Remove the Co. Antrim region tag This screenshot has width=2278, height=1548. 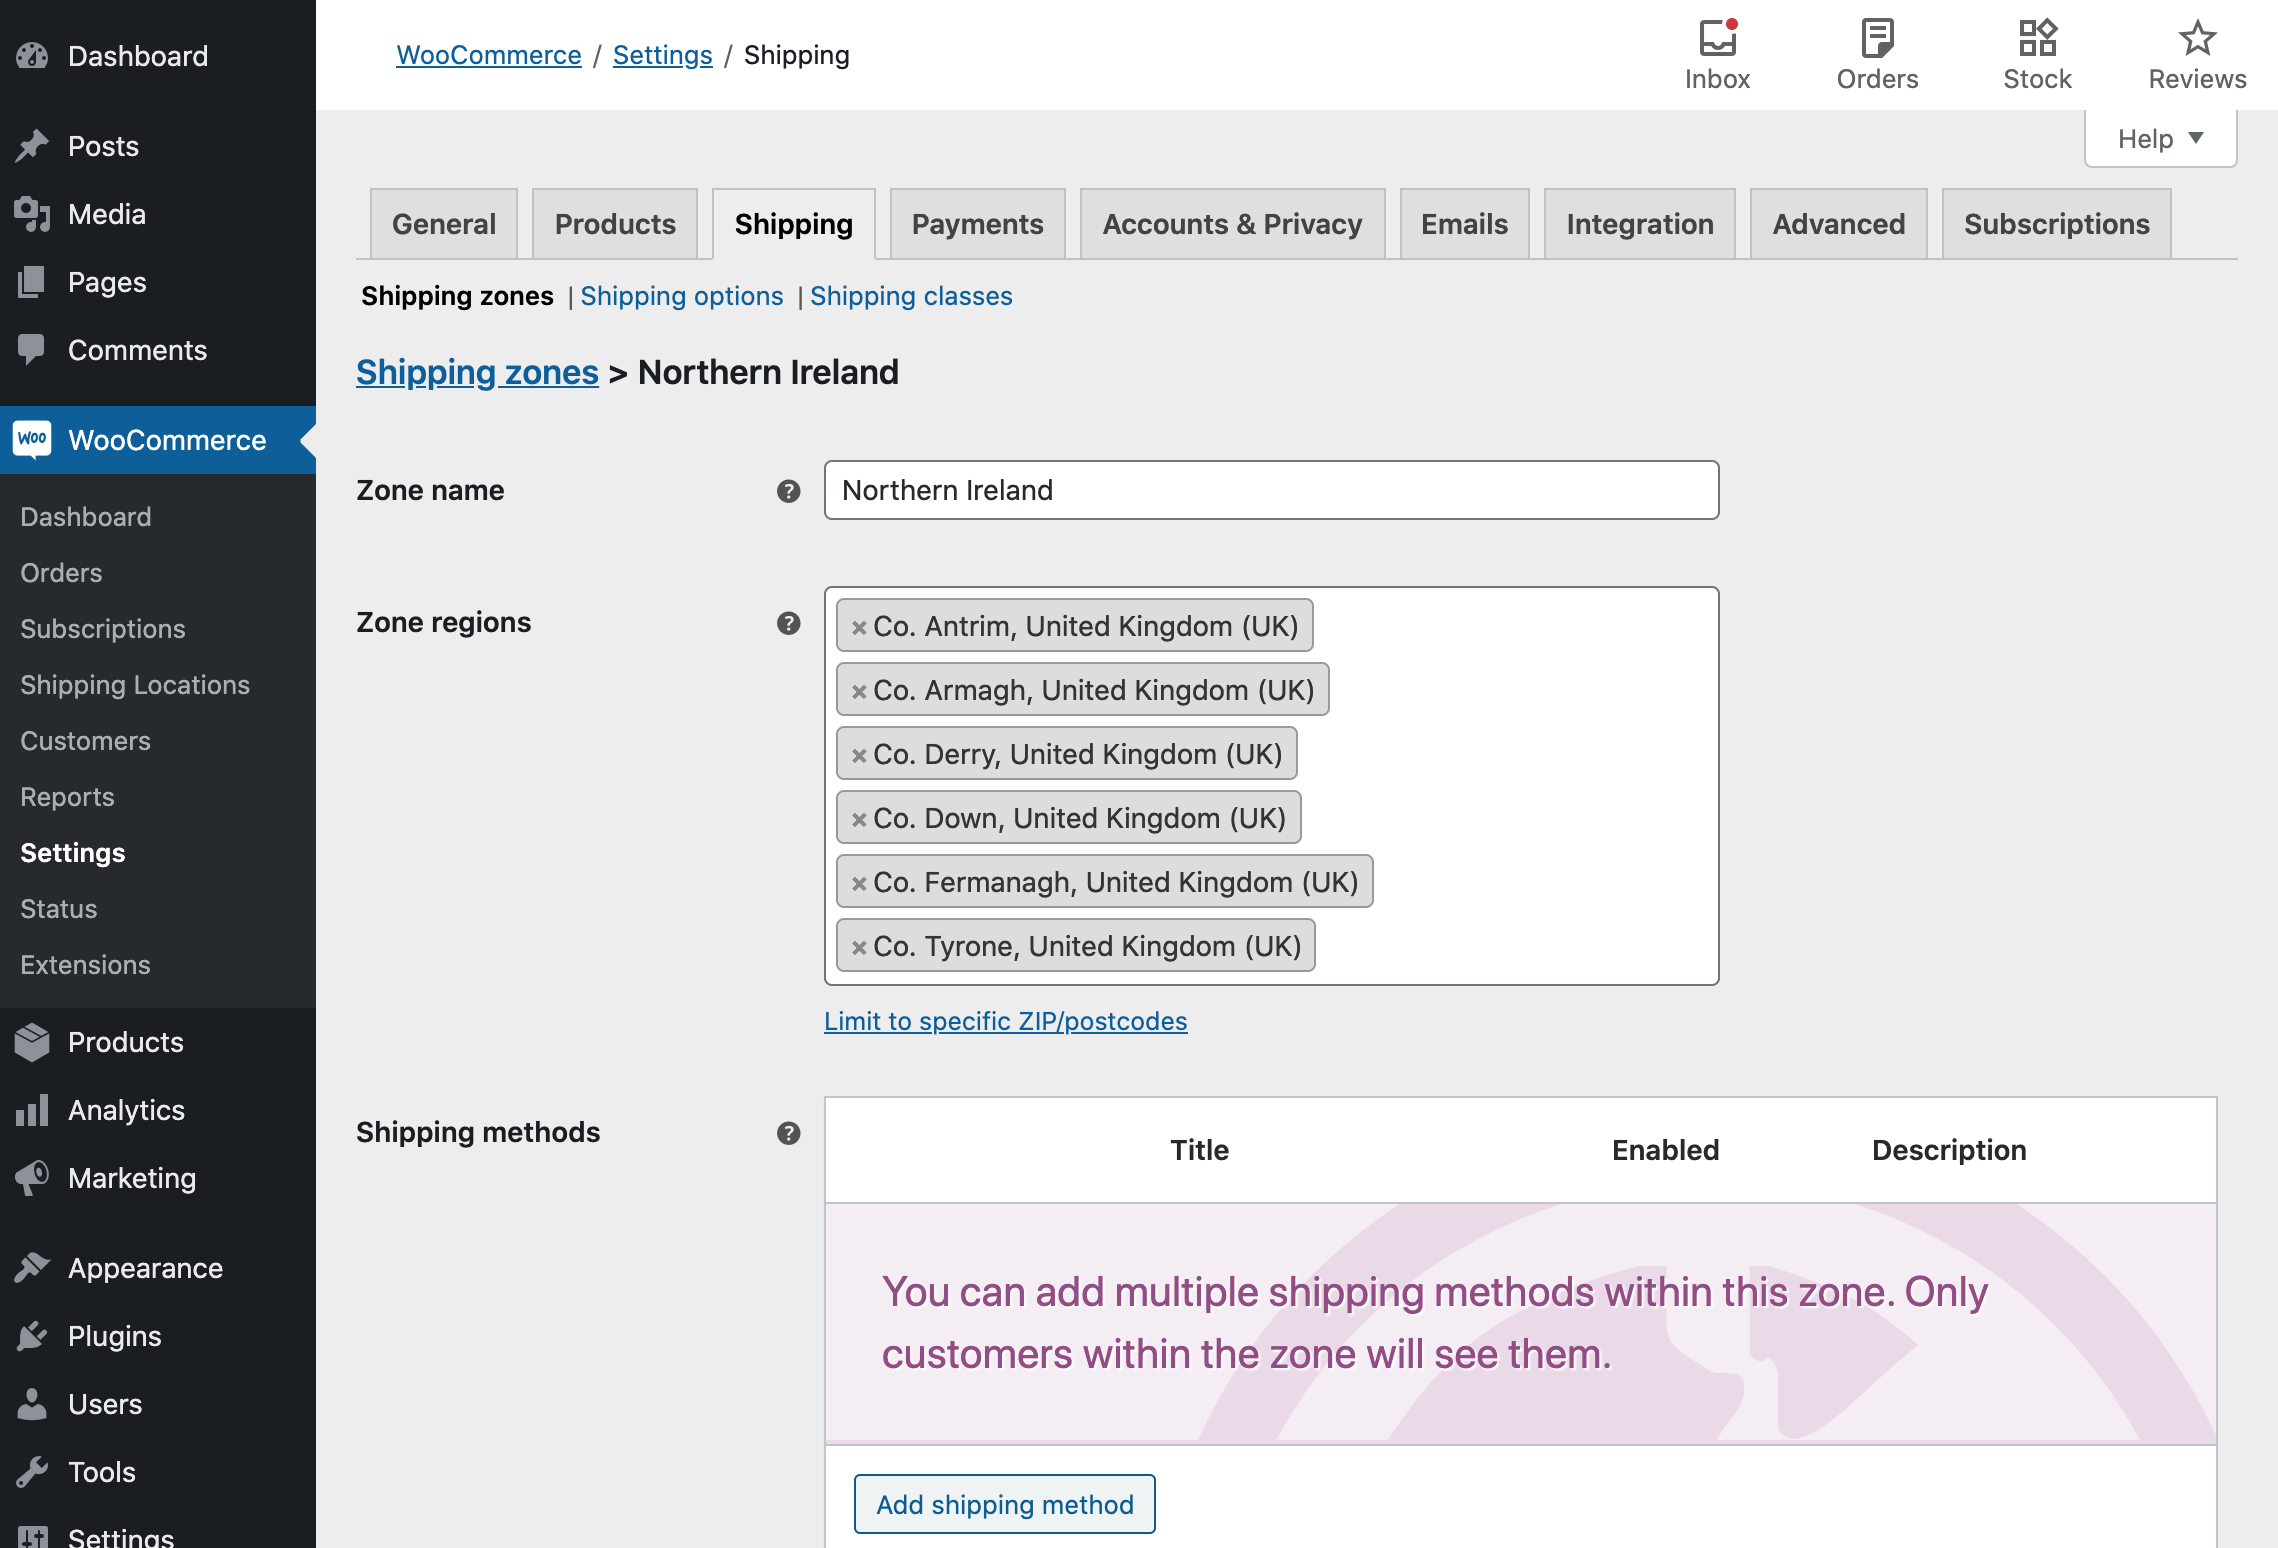[x=858, y=627]
